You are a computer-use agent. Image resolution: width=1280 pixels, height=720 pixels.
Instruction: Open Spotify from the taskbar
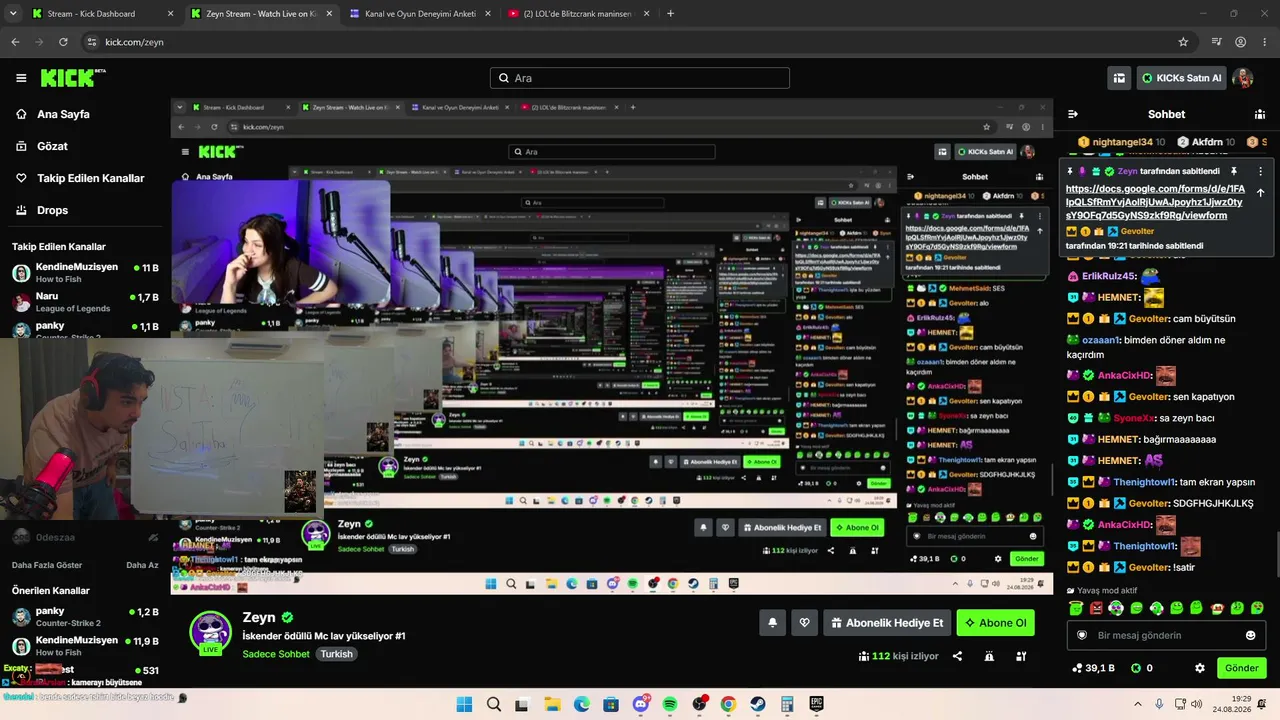[x=670, y=704]
